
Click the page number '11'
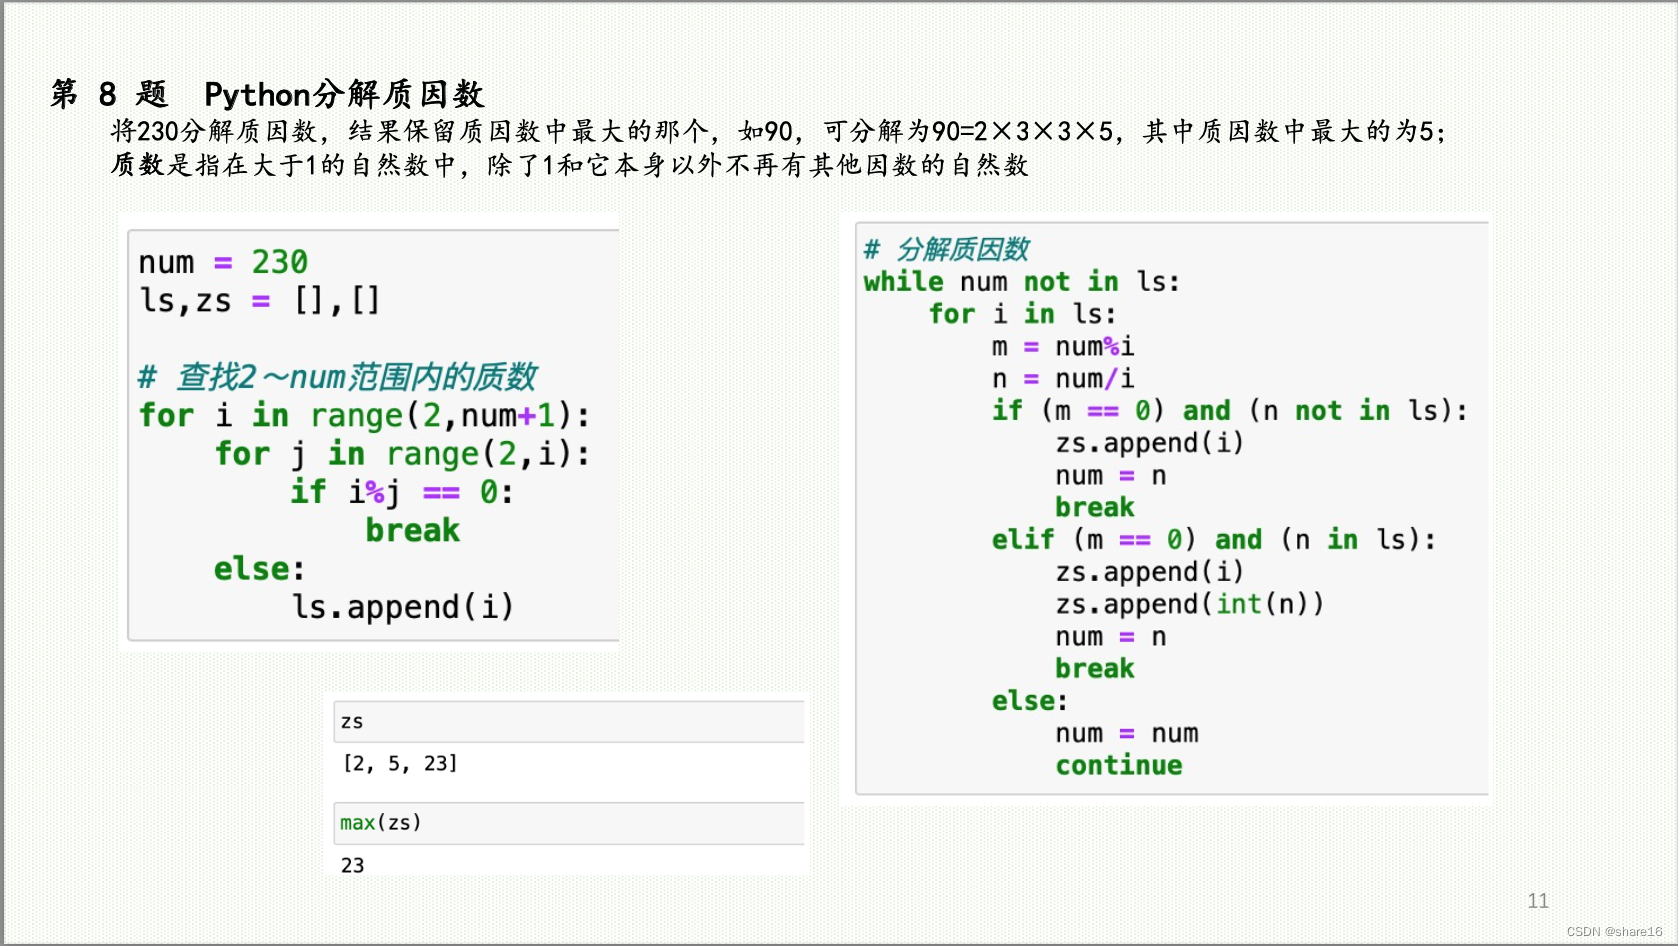pyautogui.click(x=1537, y=901)
